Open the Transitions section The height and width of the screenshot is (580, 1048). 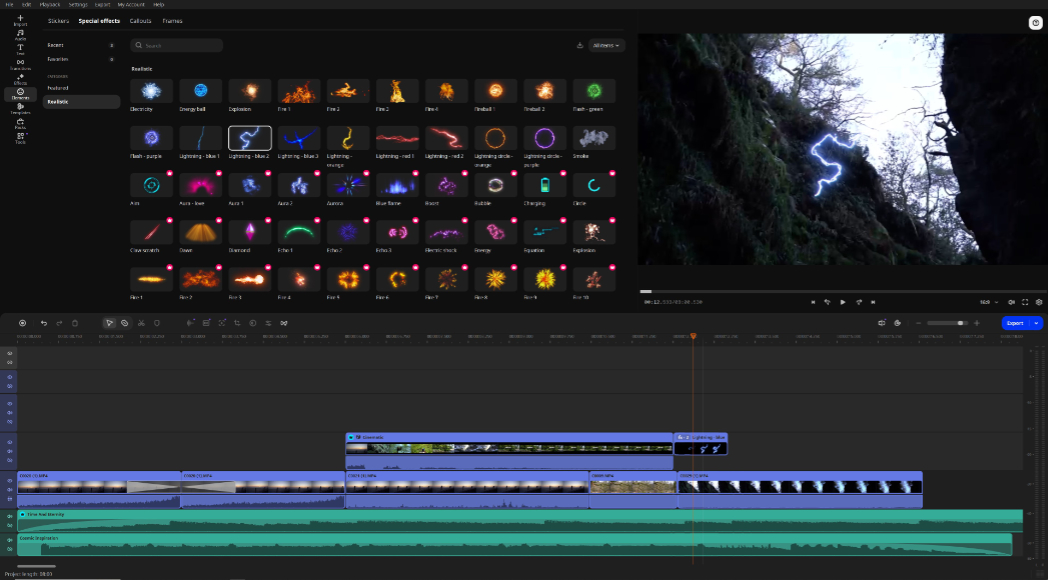pos(20,64)
